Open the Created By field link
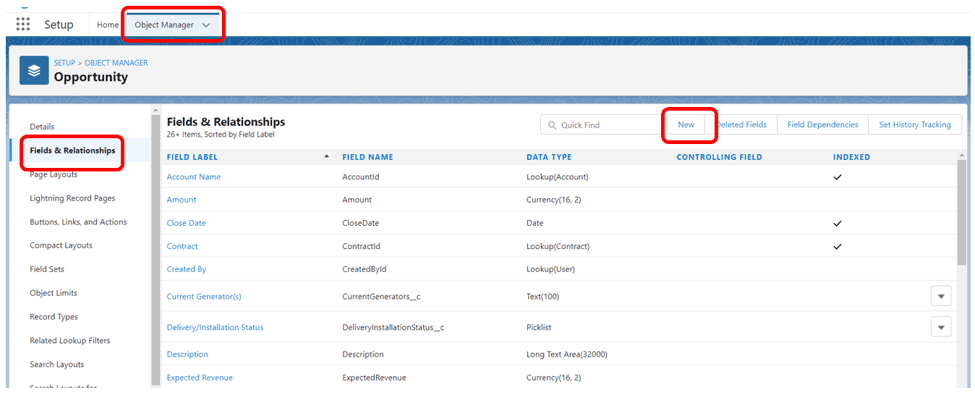Viewport: 975px width, 398px height. [187, 270]
